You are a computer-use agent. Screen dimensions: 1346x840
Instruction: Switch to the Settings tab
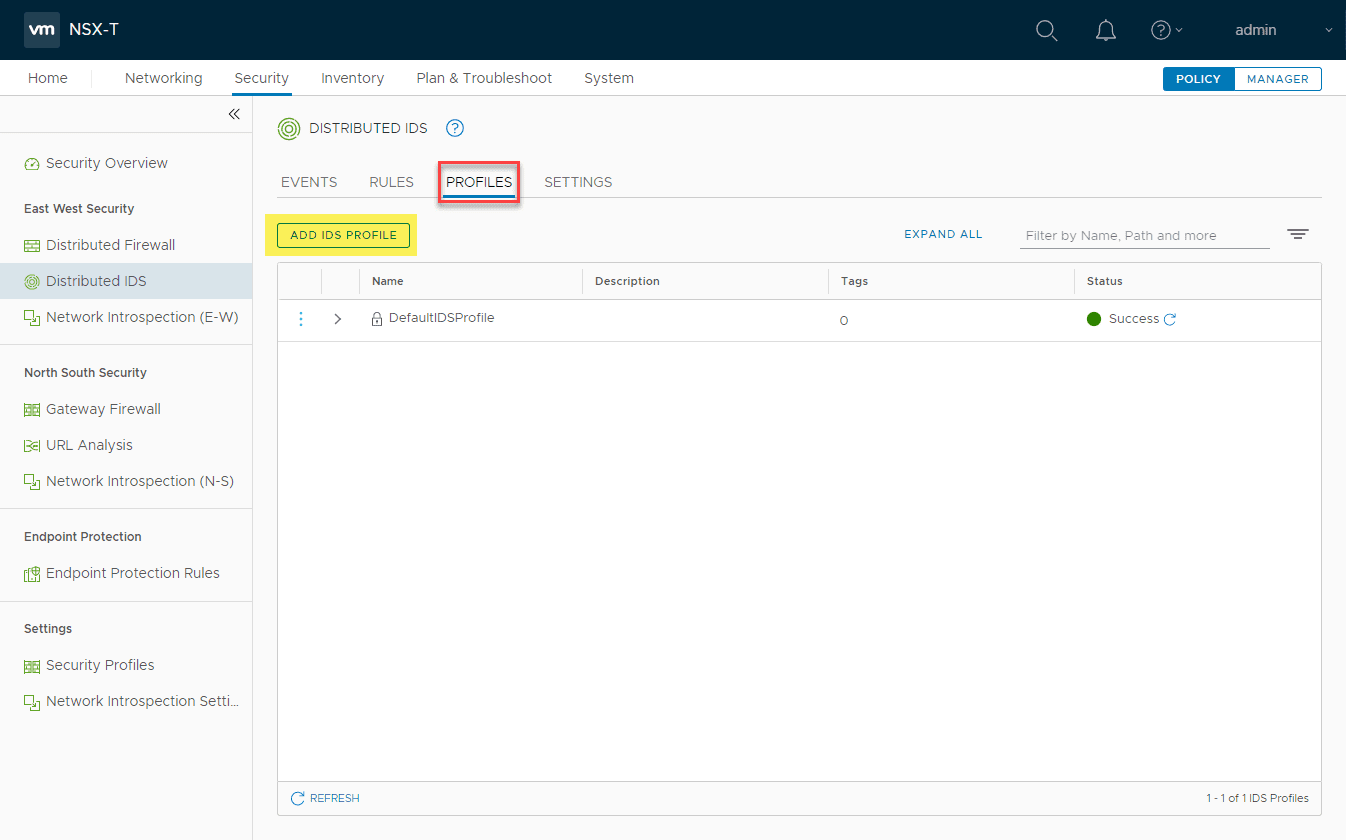pyautogui.click(x=578, y=182)
